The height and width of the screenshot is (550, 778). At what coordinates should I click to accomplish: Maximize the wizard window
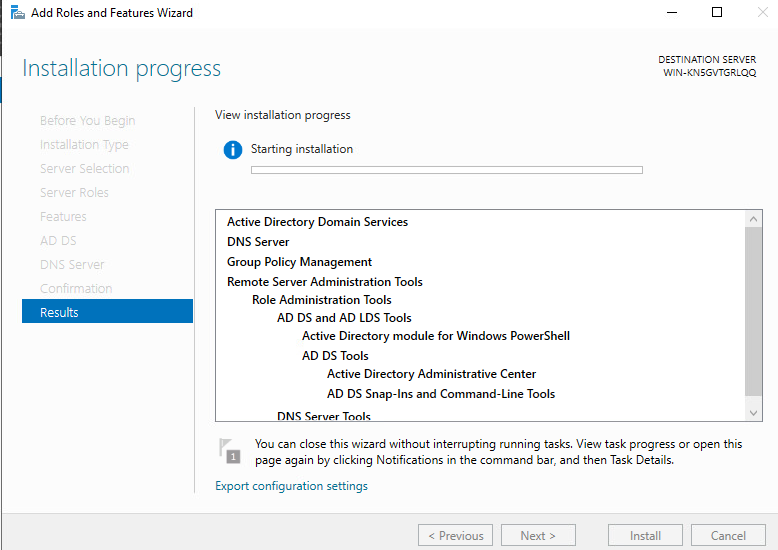click(x=717, y=12)
